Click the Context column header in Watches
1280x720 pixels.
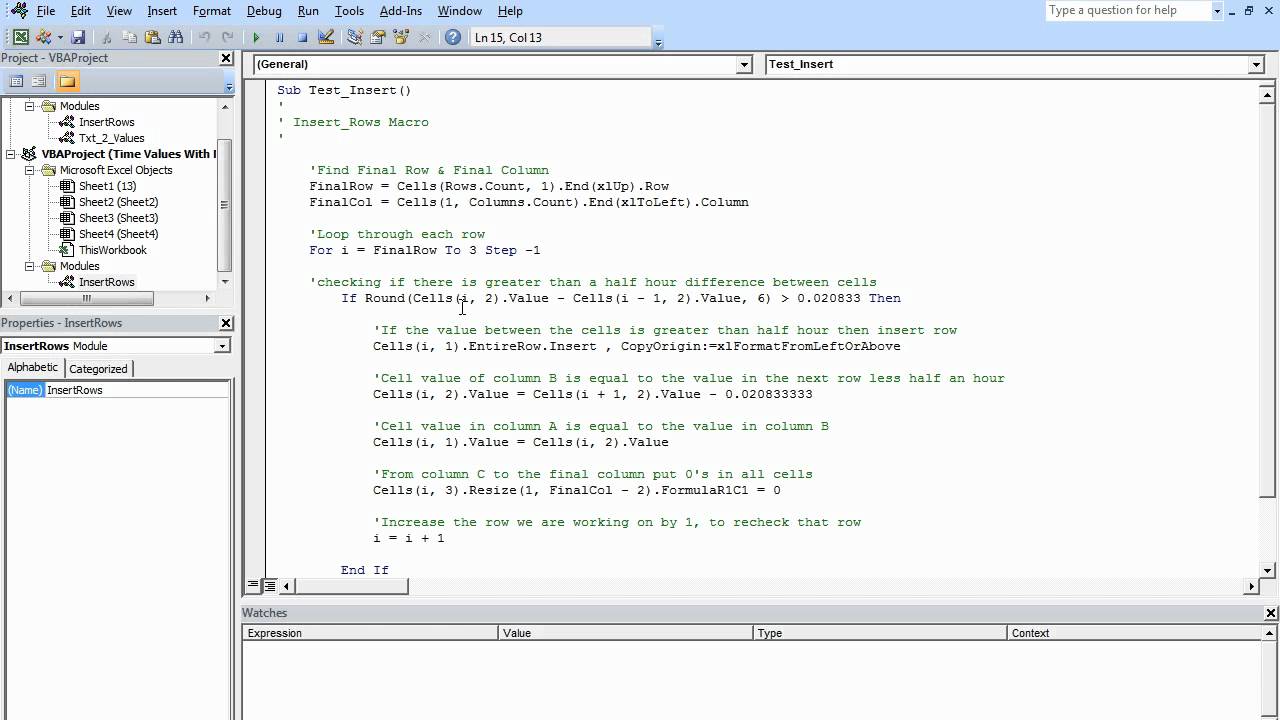point(1134,633)
